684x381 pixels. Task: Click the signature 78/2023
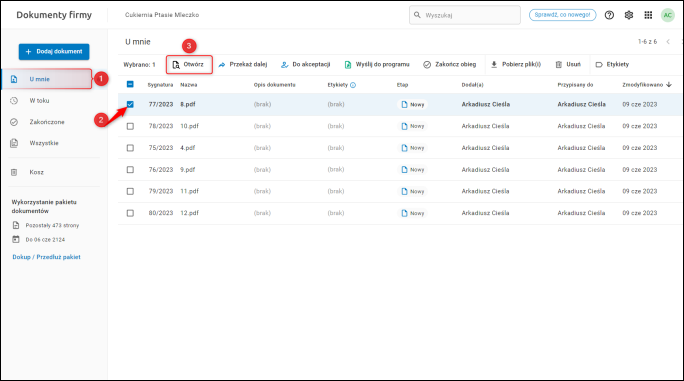(161, 126)
